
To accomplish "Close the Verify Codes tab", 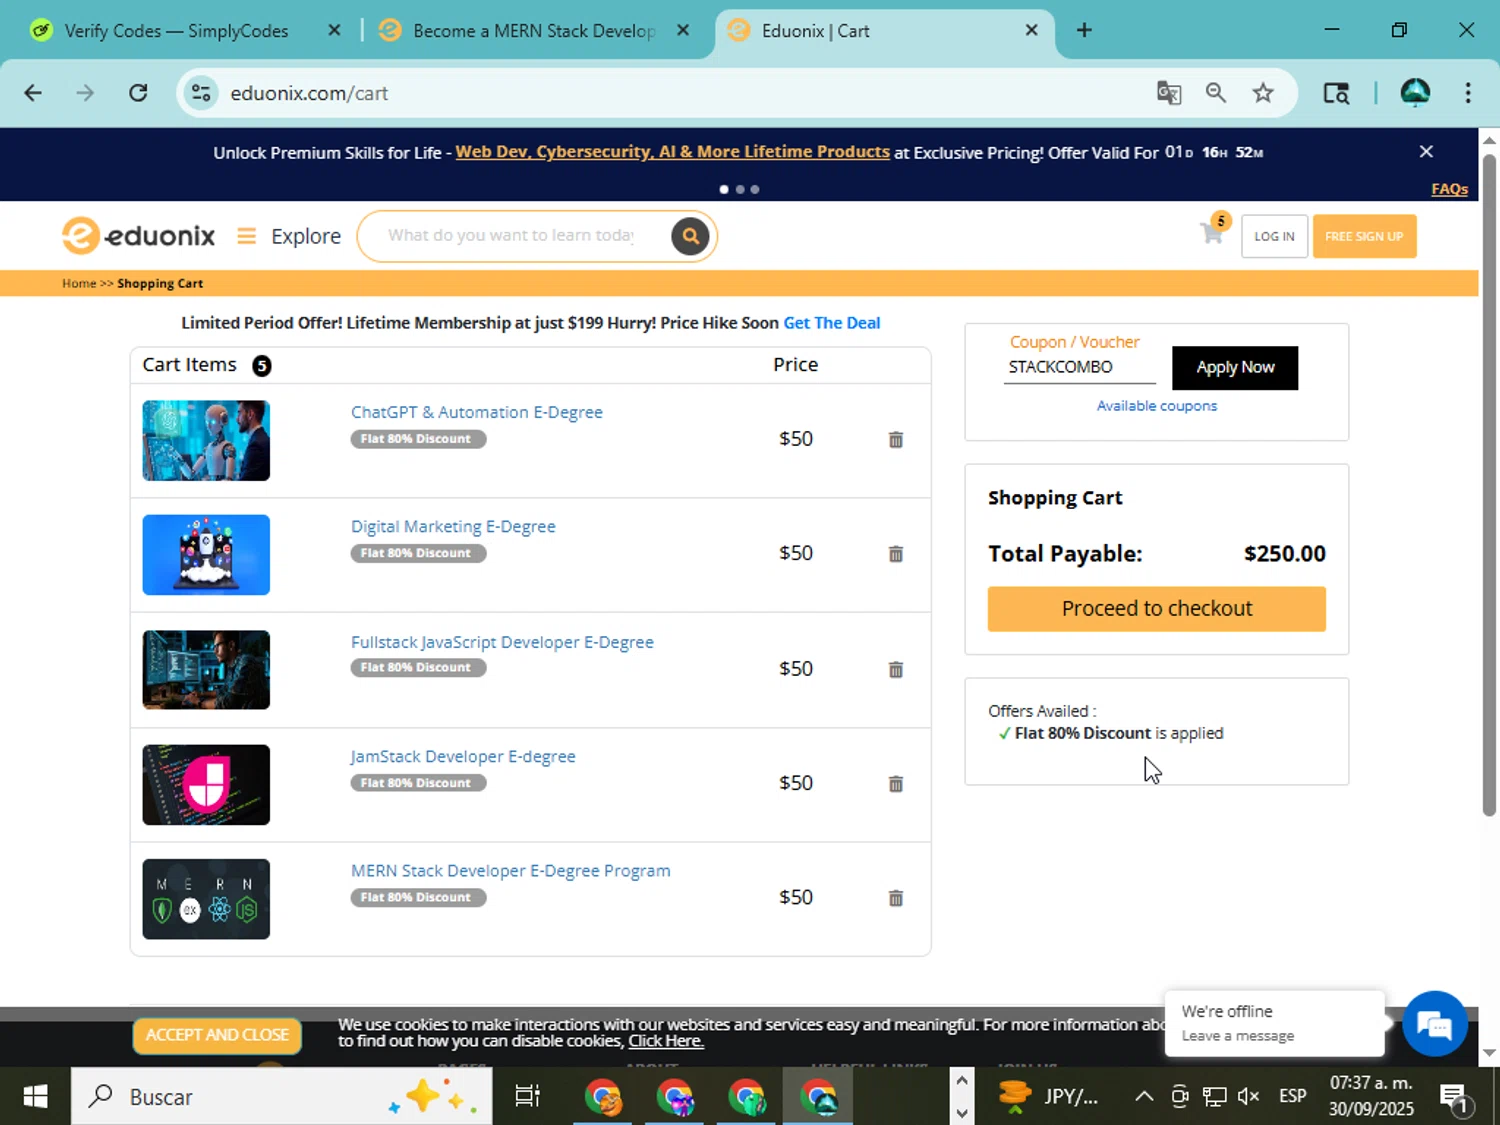I will tap(334, 30).
